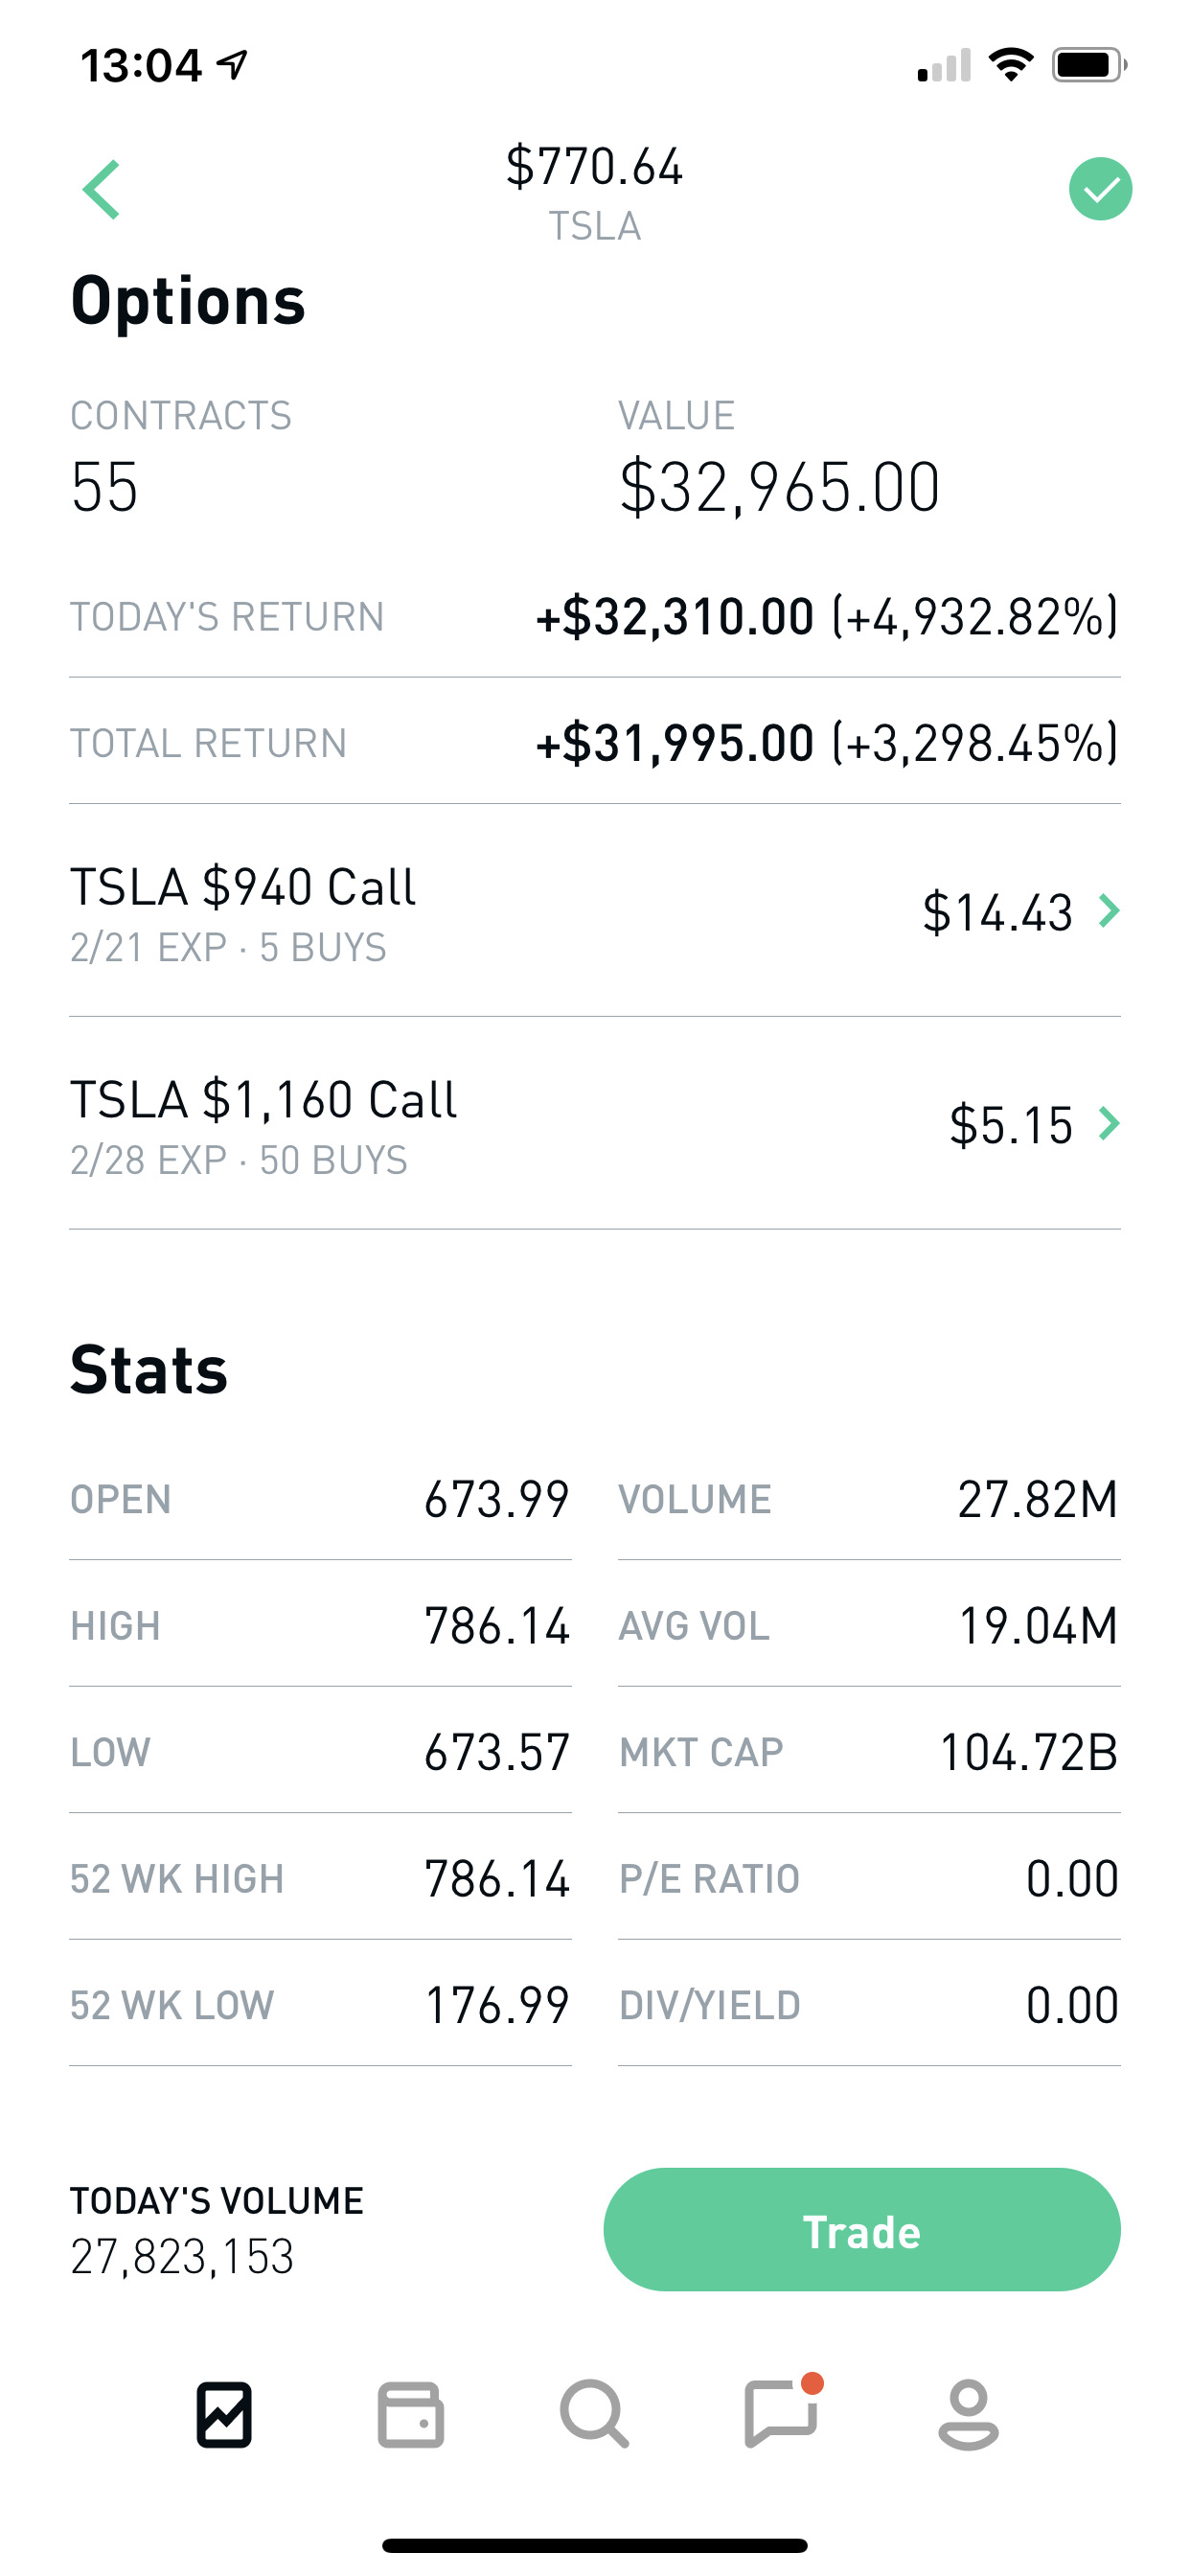The width and height of the screenshot is (1190, 2576).
Task: Expand the TSLA $940 Call chevron
Action: click(1108, 911)
